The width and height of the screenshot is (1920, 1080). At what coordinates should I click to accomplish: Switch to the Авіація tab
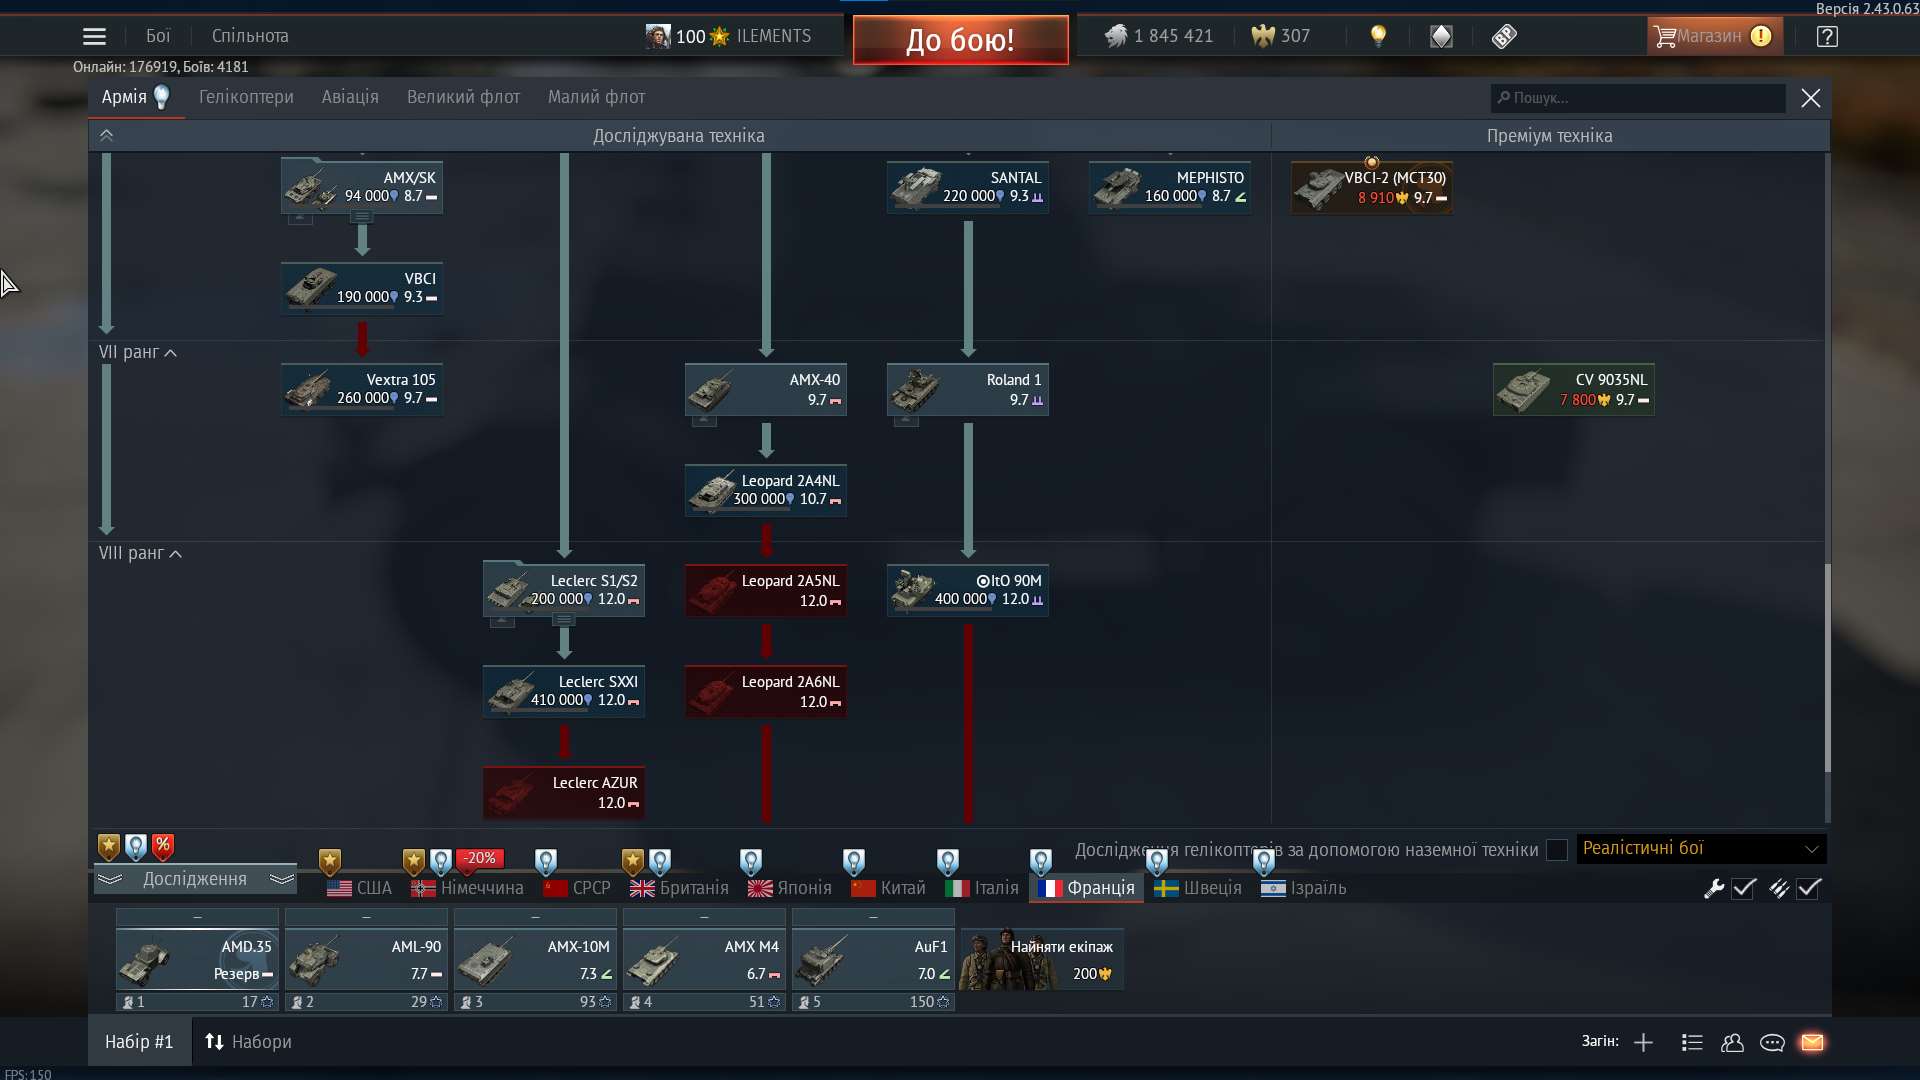point(350,97)
